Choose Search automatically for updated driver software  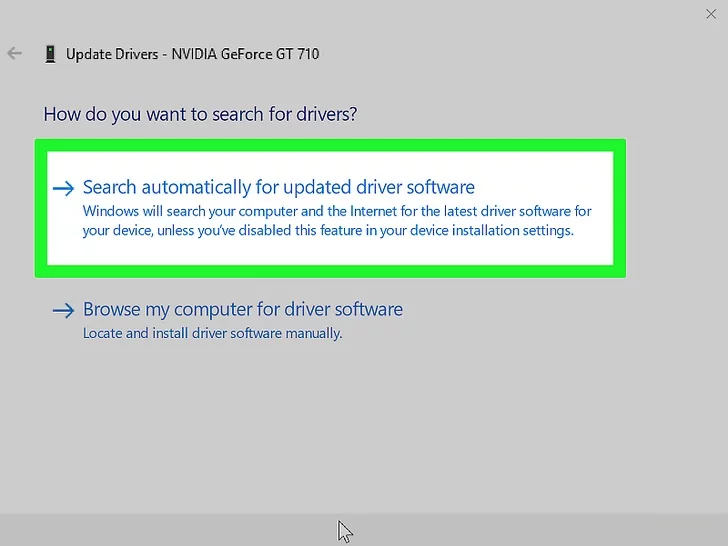[278, 187]
